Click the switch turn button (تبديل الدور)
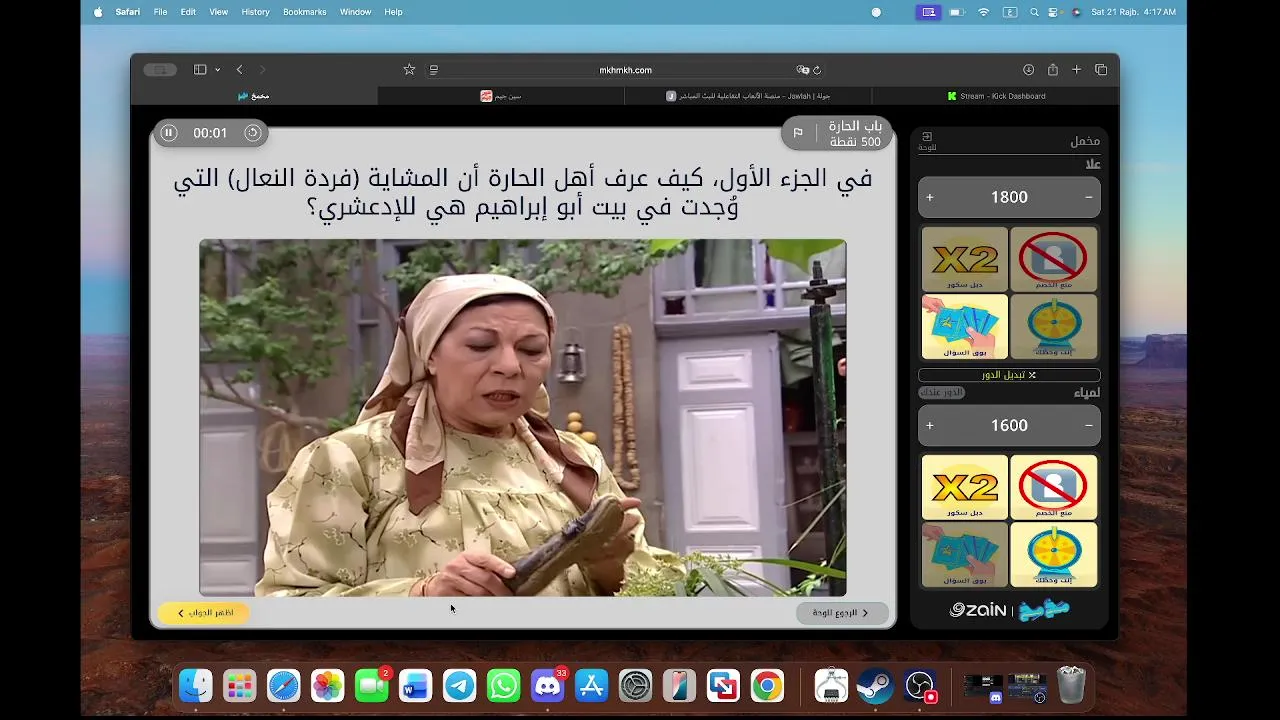The width and height of the screenshot is (1280, 720). [x=1009, y=375]
